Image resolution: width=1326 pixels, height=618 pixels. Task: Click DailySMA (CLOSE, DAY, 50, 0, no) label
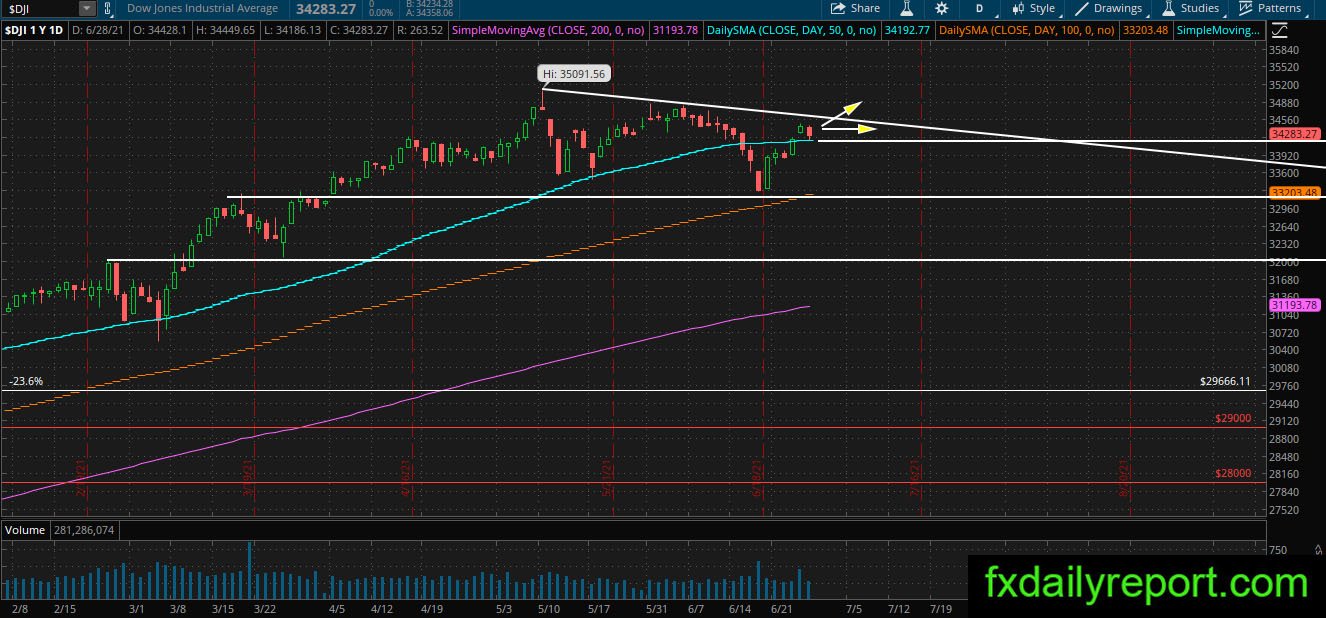point(791,30)
